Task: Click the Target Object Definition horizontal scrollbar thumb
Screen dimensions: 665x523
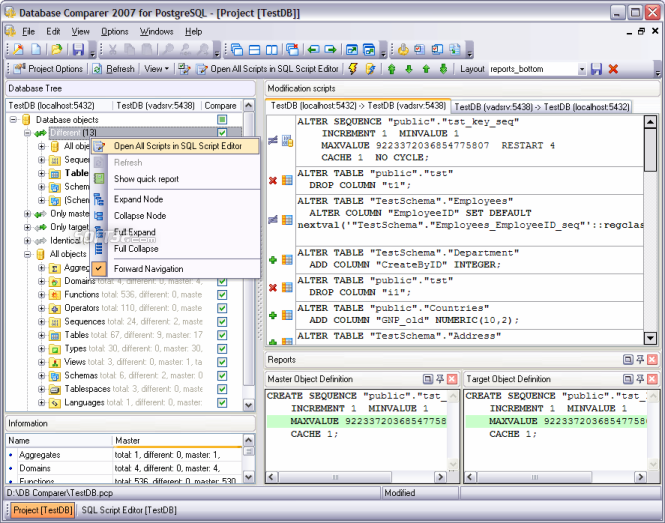Action: coord(534,477)
